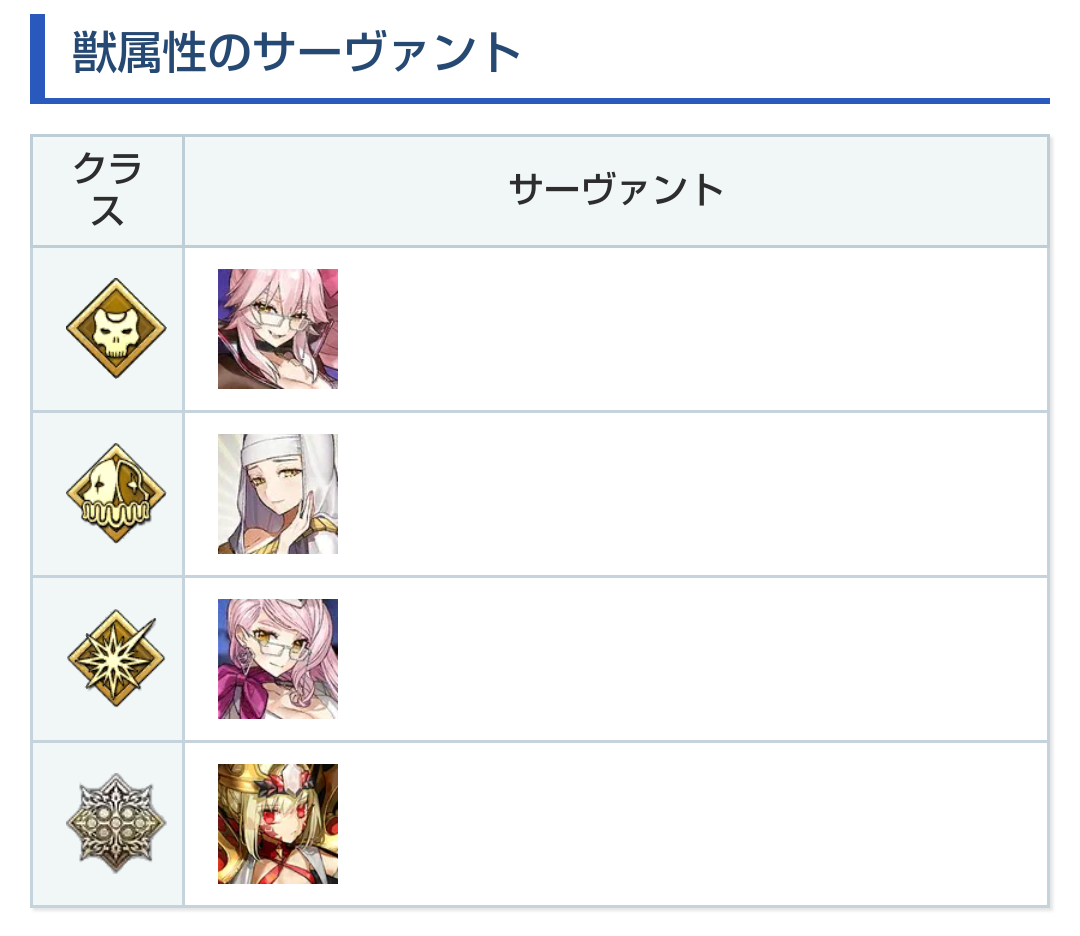The height and width of the screenshot is (936, 1080).
Task: Click the サーヴァント table column header
Action: (x=616, y=190)
